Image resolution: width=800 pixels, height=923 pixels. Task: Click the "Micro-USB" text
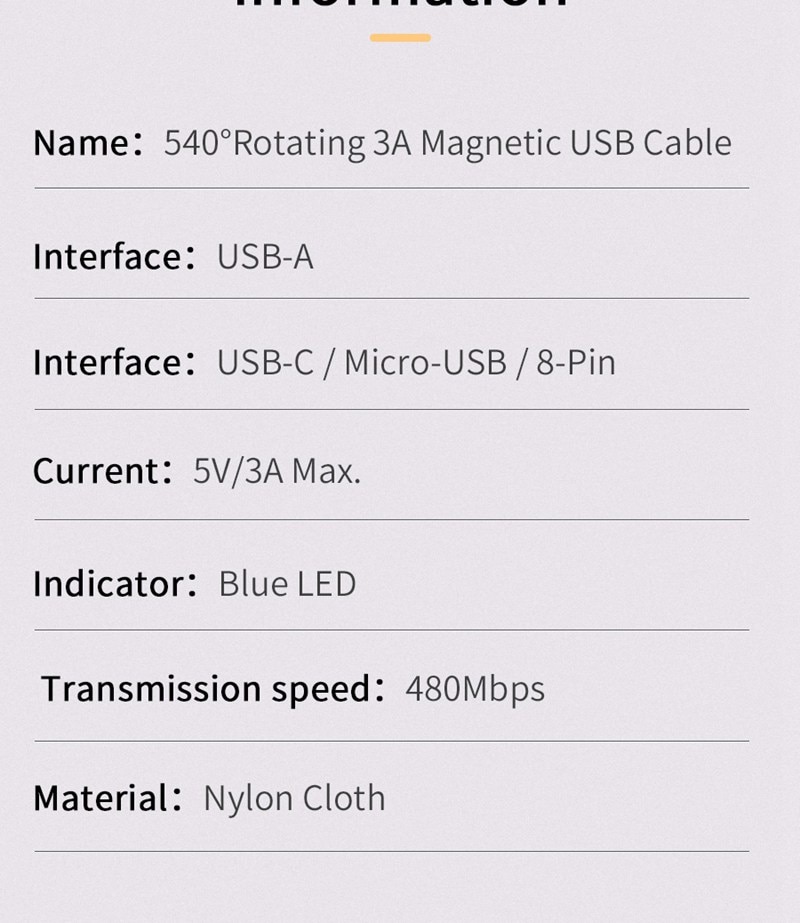click(425, 362)
